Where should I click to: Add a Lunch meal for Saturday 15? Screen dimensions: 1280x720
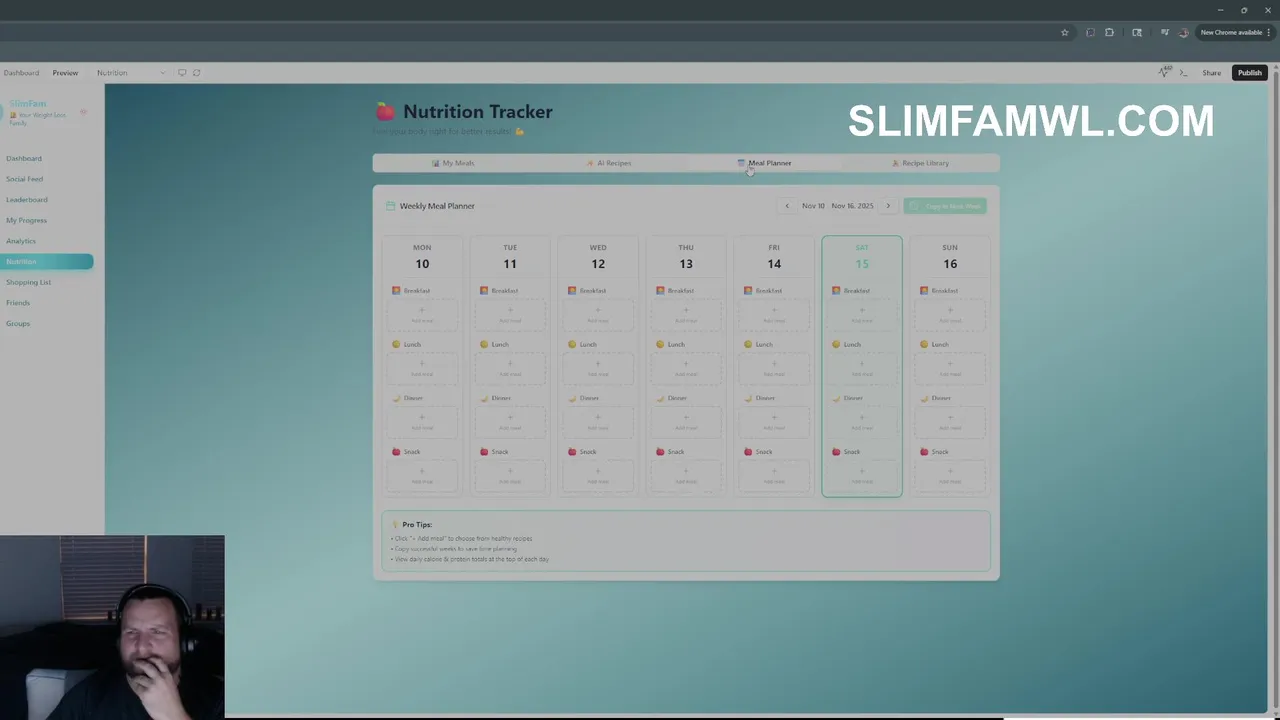pyautogui.click(x=862, y=369)
